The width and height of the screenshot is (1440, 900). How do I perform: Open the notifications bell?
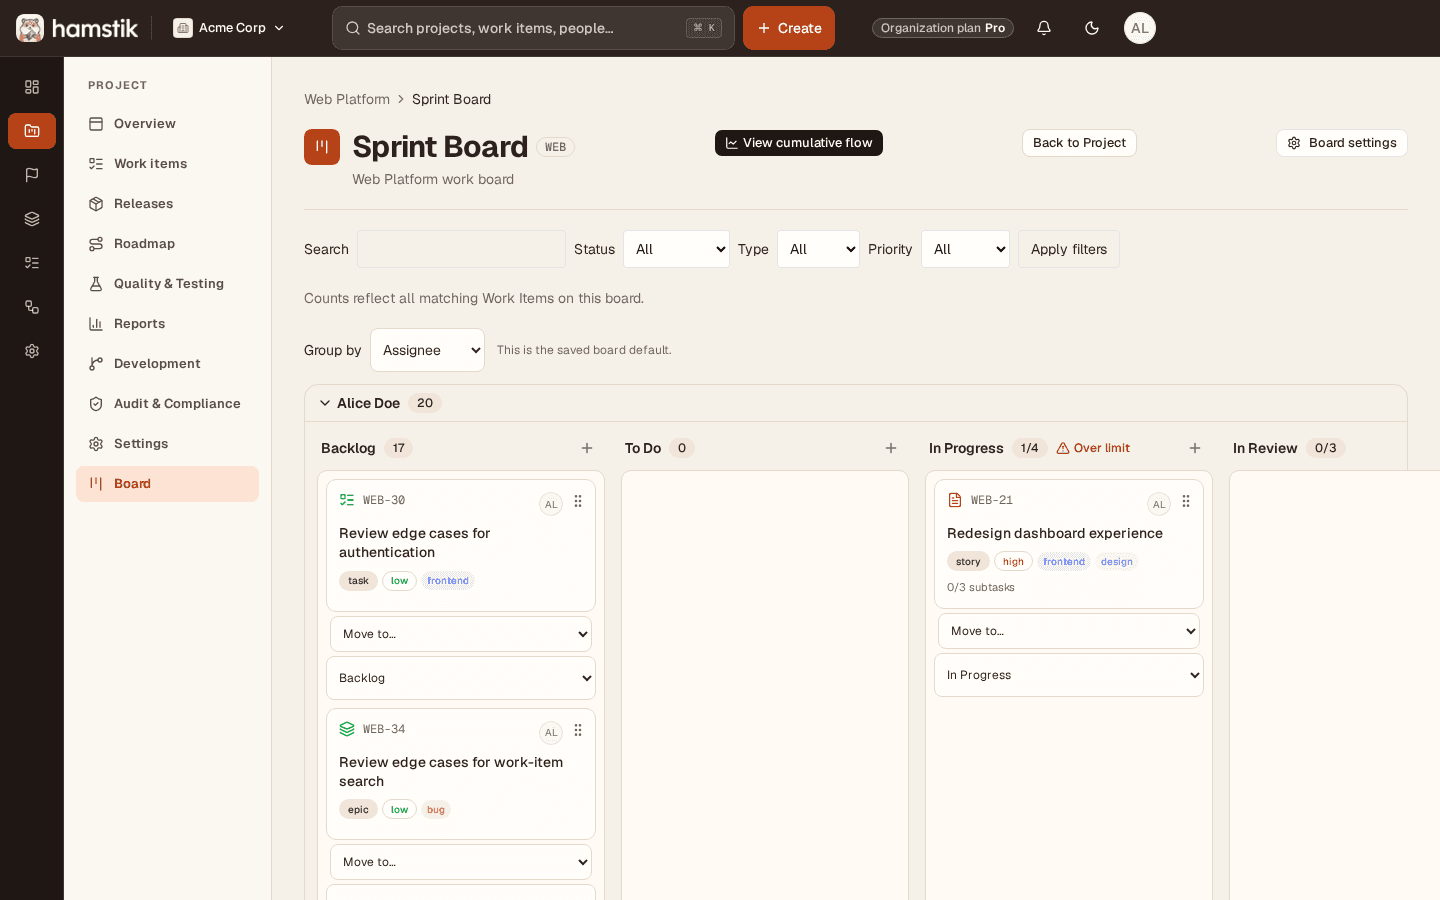1044,28
